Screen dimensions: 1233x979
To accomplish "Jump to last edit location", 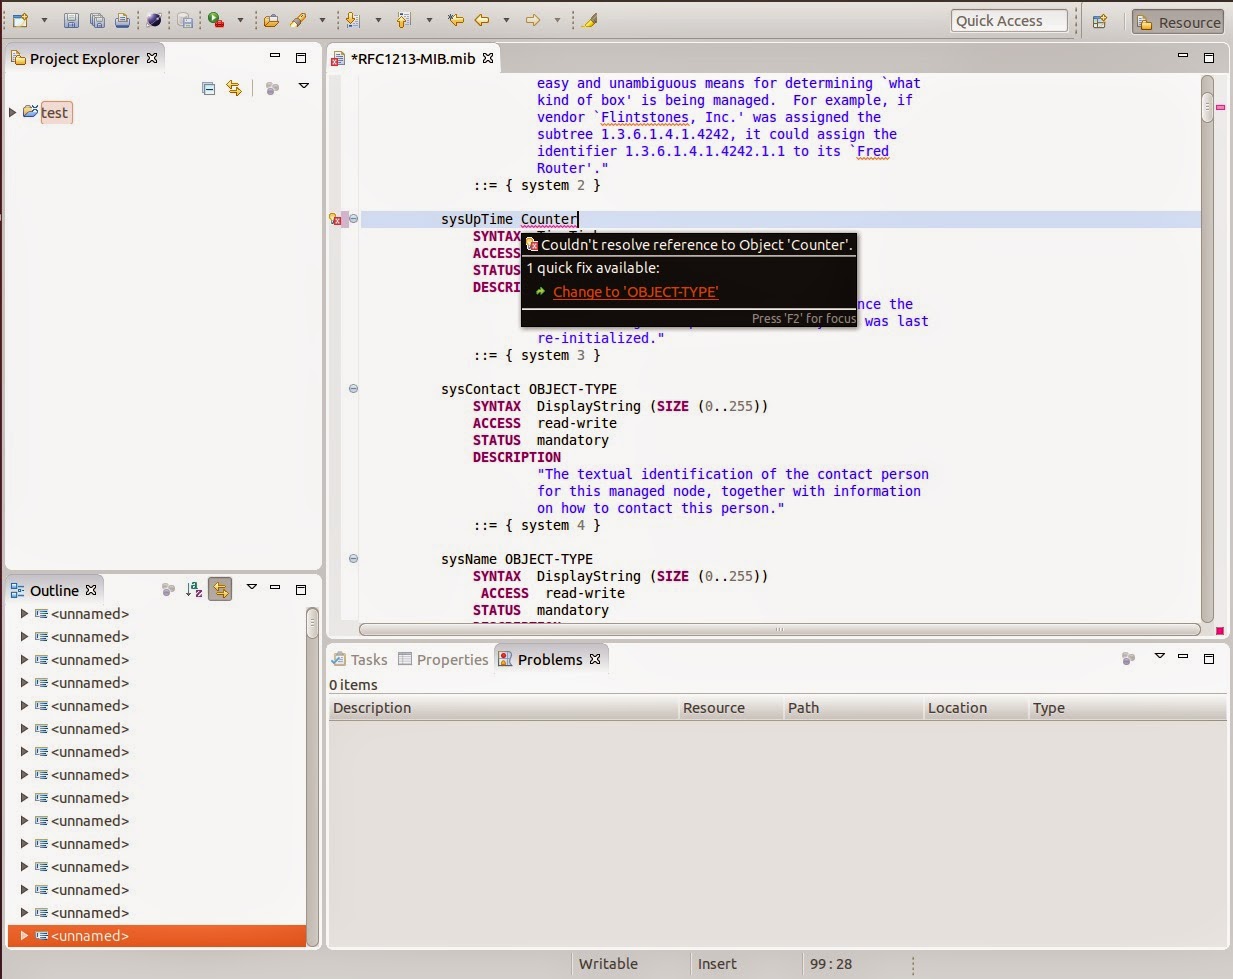I will click(x=456, y=20).
